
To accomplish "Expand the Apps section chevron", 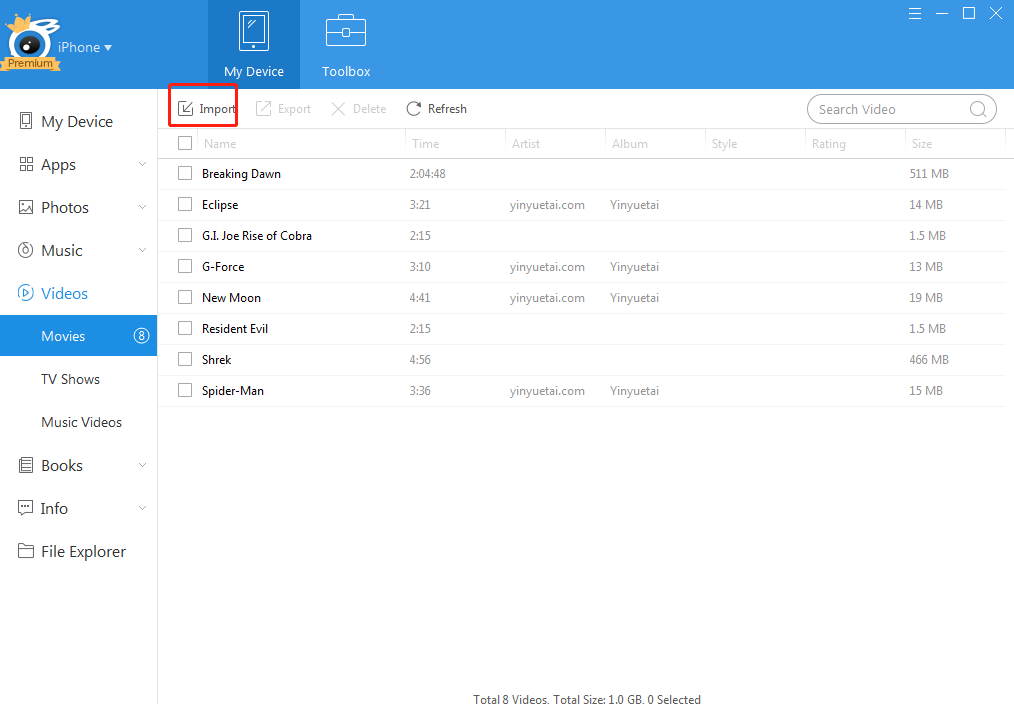I will (x=142, y=164).
